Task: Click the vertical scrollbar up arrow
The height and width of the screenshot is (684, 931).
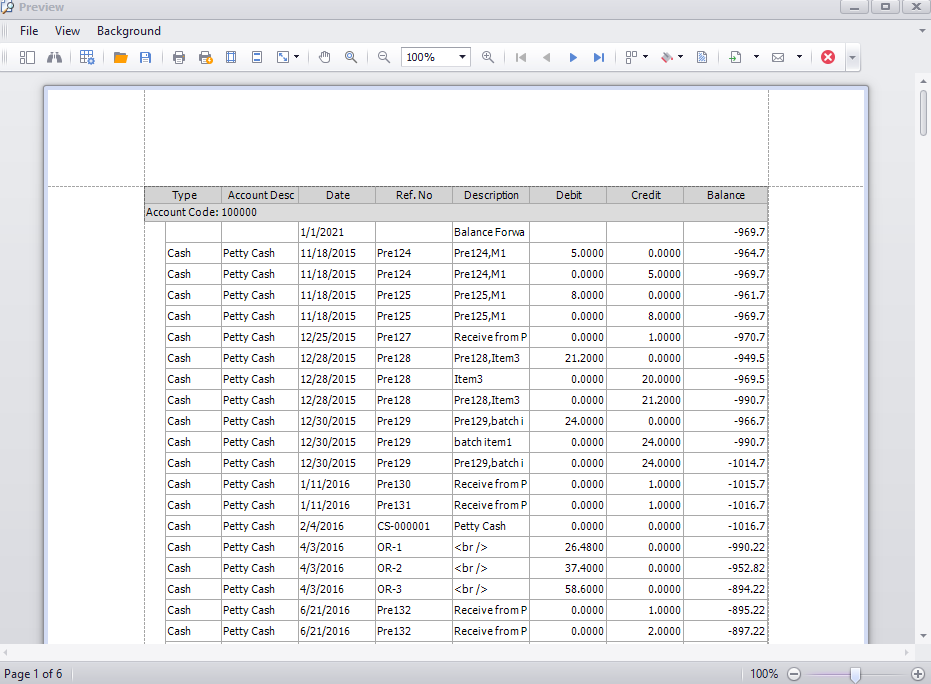Action: [923, 81]
